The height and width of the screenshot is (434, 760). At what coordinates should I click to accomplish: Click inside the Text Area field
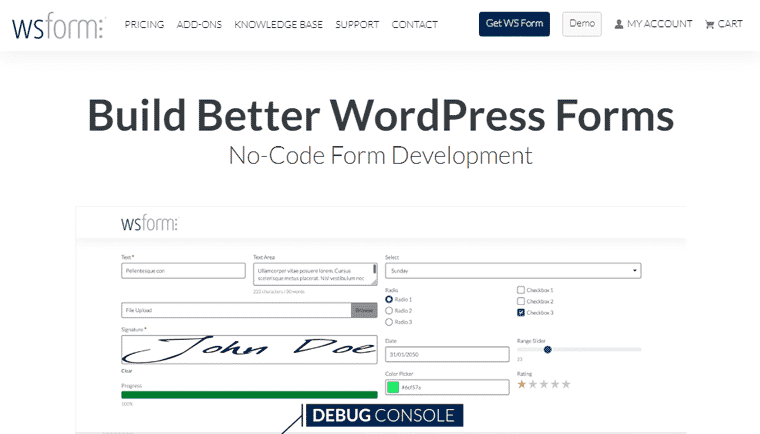pos(315,274)
